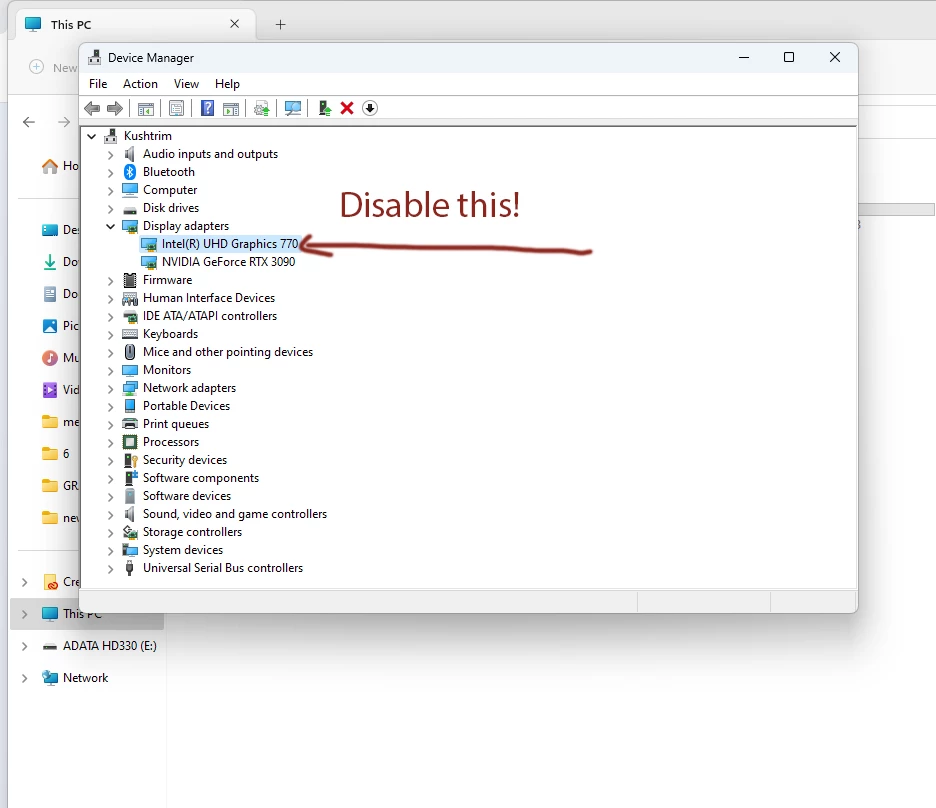Expand the Computer category
Image resolution: width=936 pixels, height=808 pixels.
(110, 191)
